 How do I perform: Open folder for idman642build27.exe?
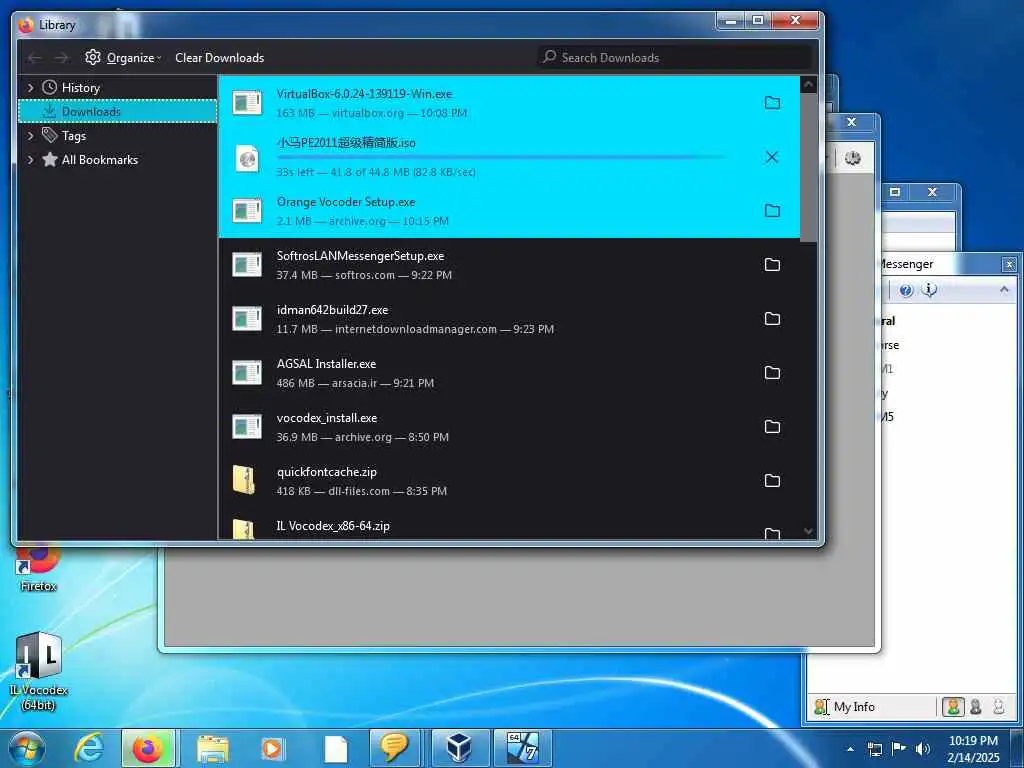[x=772, y=319]
